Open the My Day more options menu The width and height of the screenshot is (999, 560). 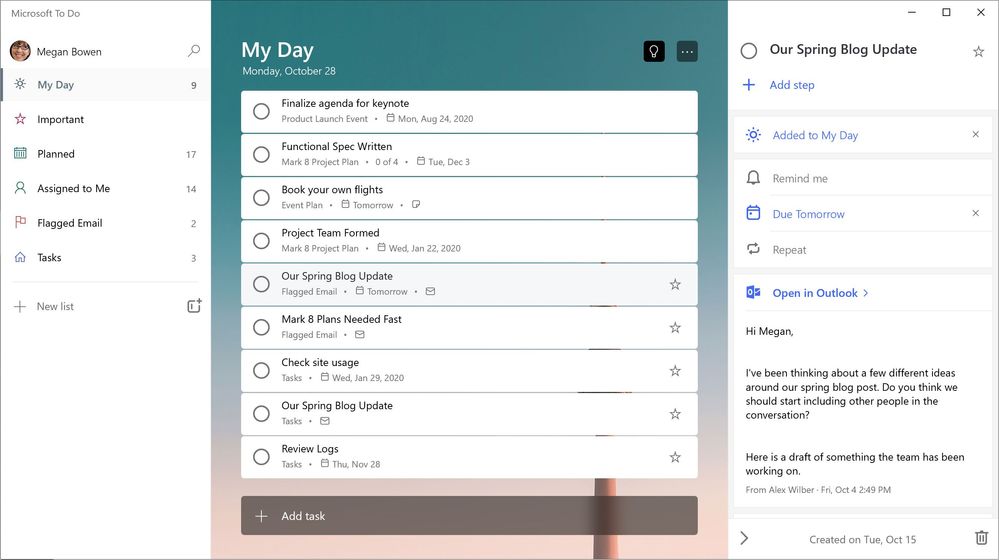[x=687, y=52]
